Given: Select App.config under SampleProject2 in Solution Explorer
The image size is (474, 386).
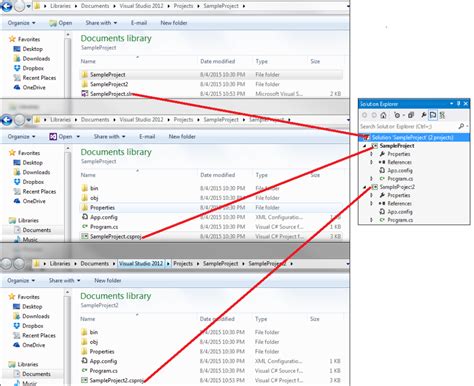Looking at the screenshot, I should [400, 212].
